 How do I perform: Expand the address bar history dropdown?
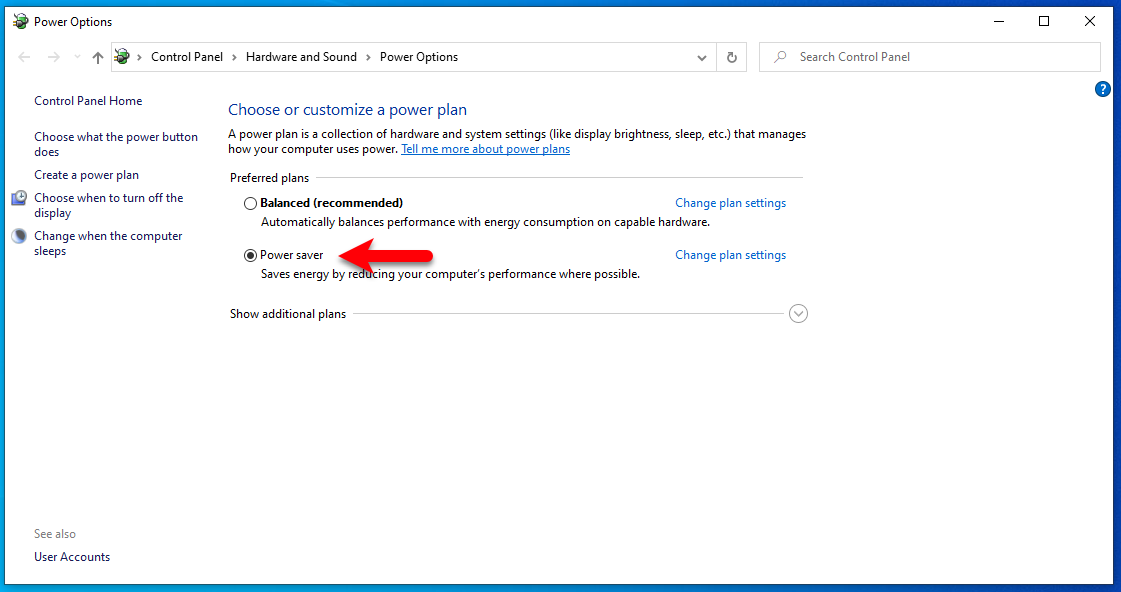pyautogui.click(x=702, y=57)
